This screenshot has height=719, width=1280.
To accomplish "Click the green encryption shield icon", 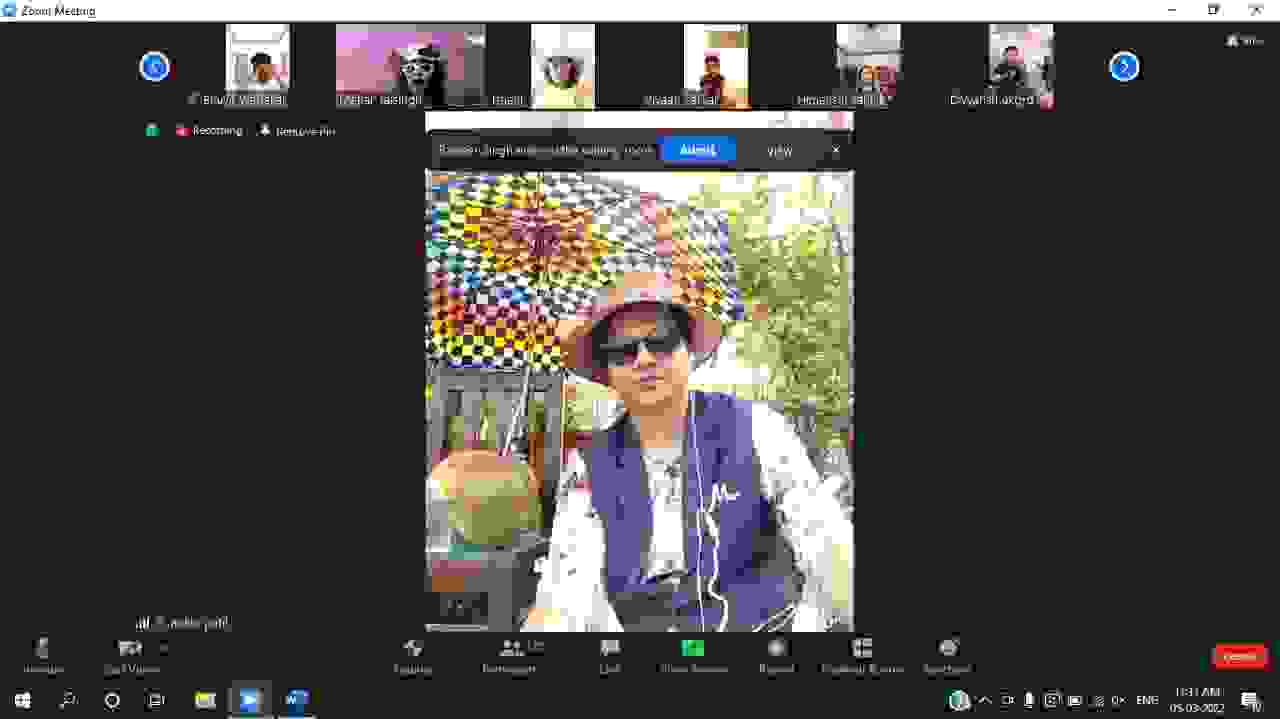I will click(x=152, y=130).
